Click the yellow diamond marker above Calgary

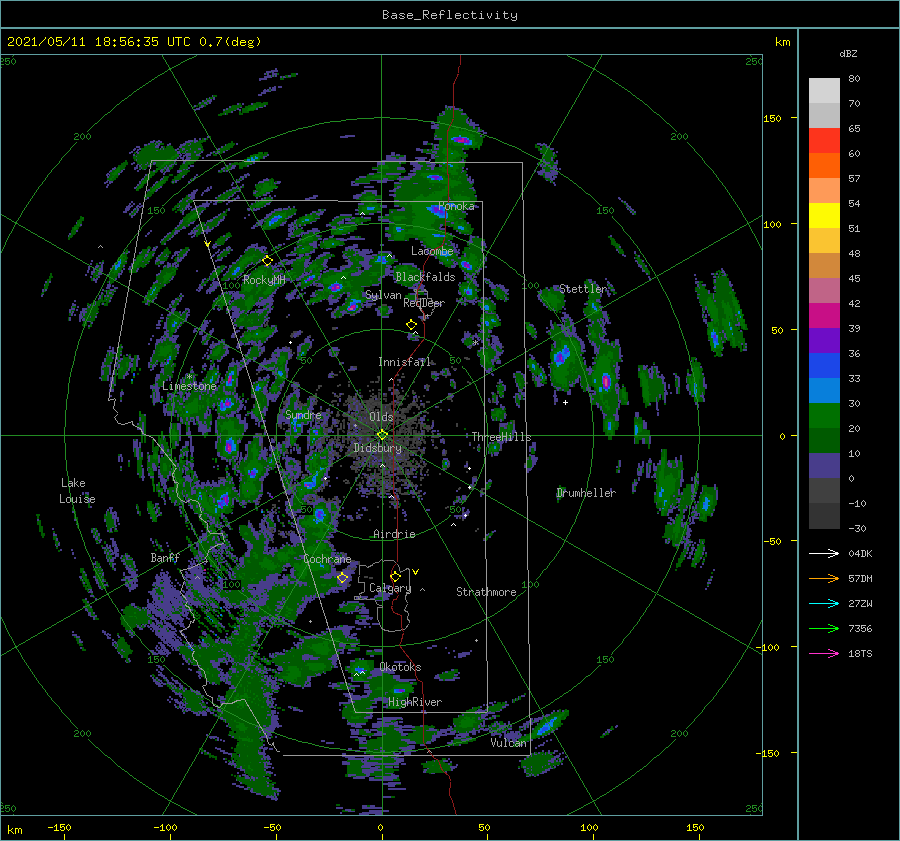395,576
